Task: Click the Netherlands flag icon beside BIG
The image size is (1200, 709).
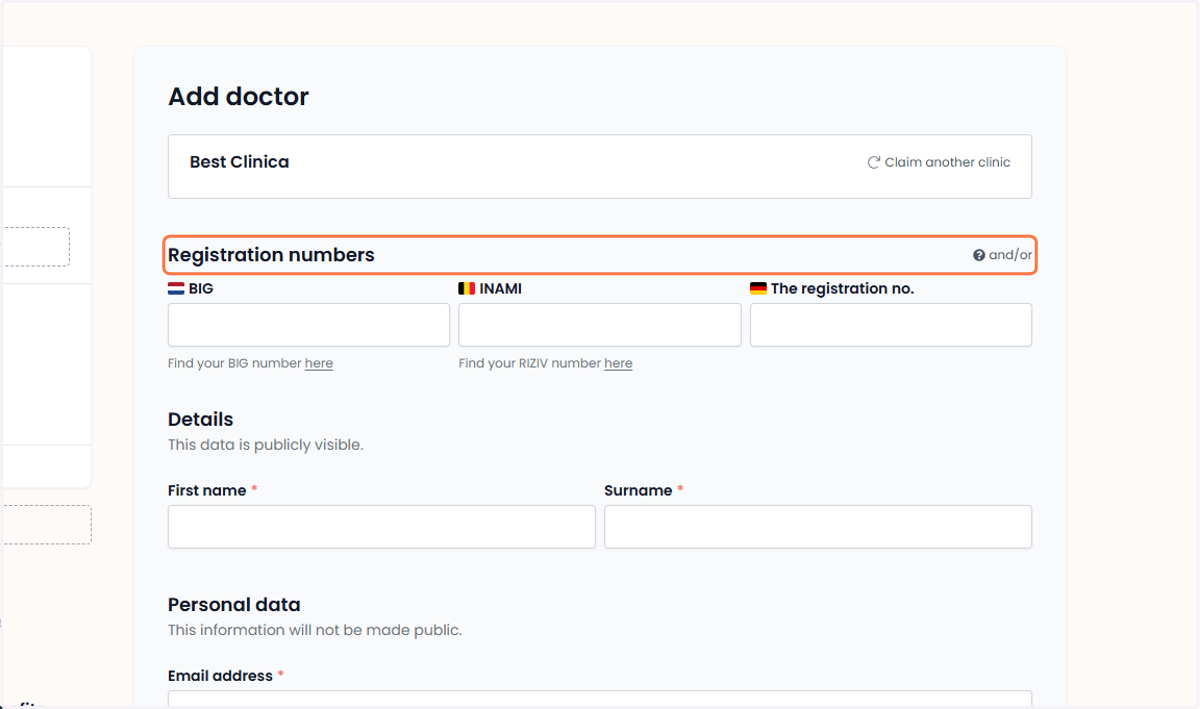Action: [176, 288]
